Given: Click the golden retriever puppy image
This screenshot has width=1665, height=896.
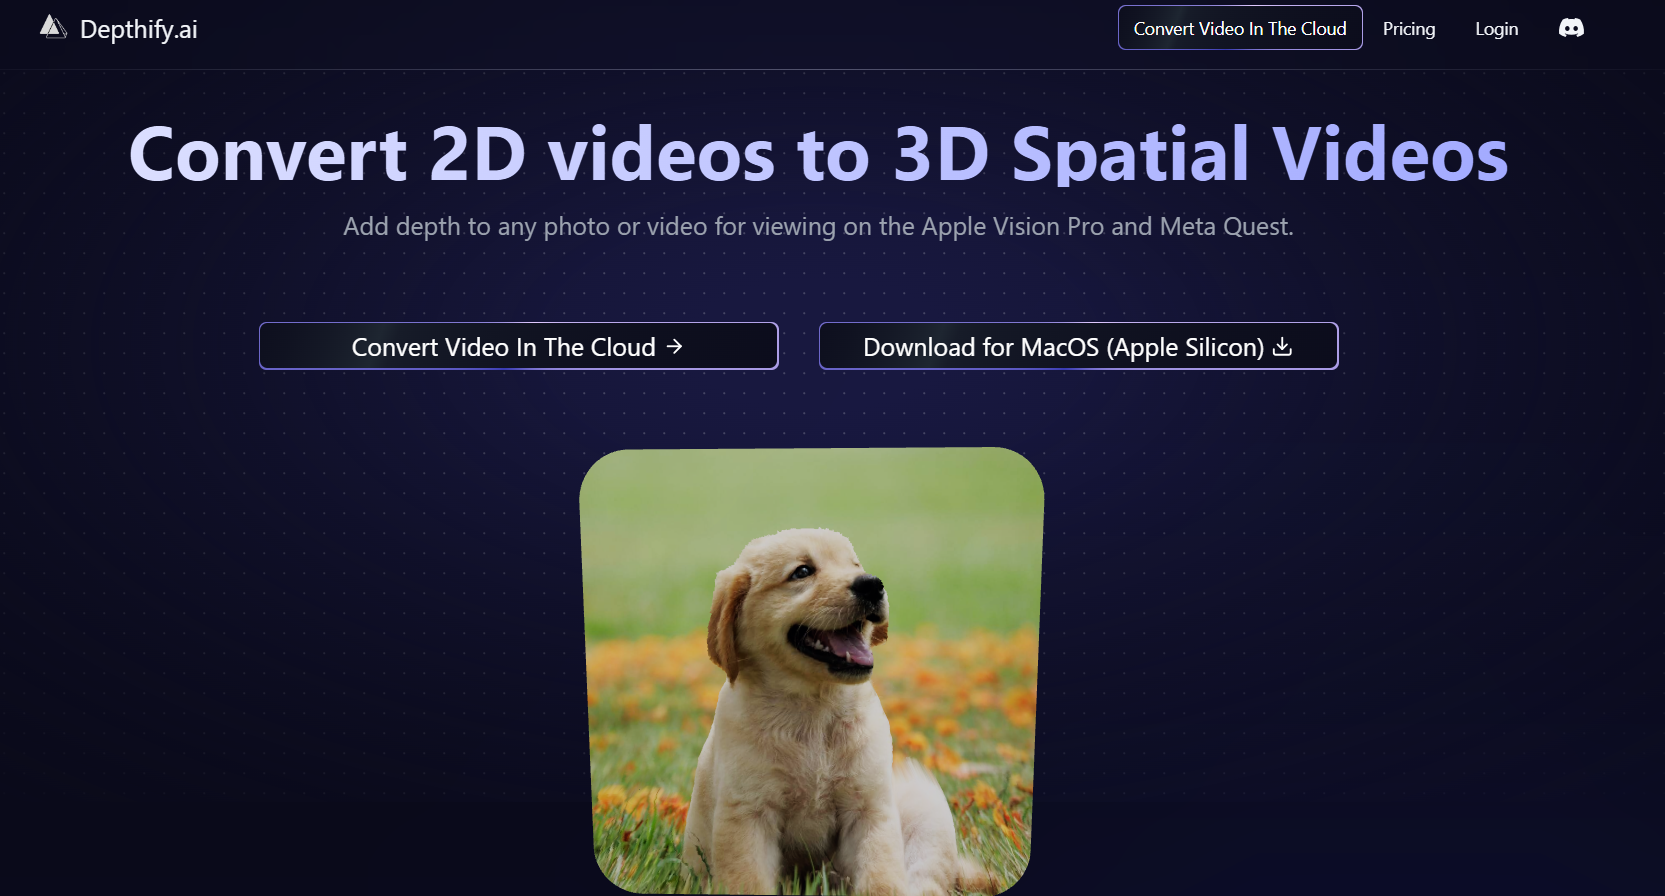Looking at the screenshot, I should 811,670.
